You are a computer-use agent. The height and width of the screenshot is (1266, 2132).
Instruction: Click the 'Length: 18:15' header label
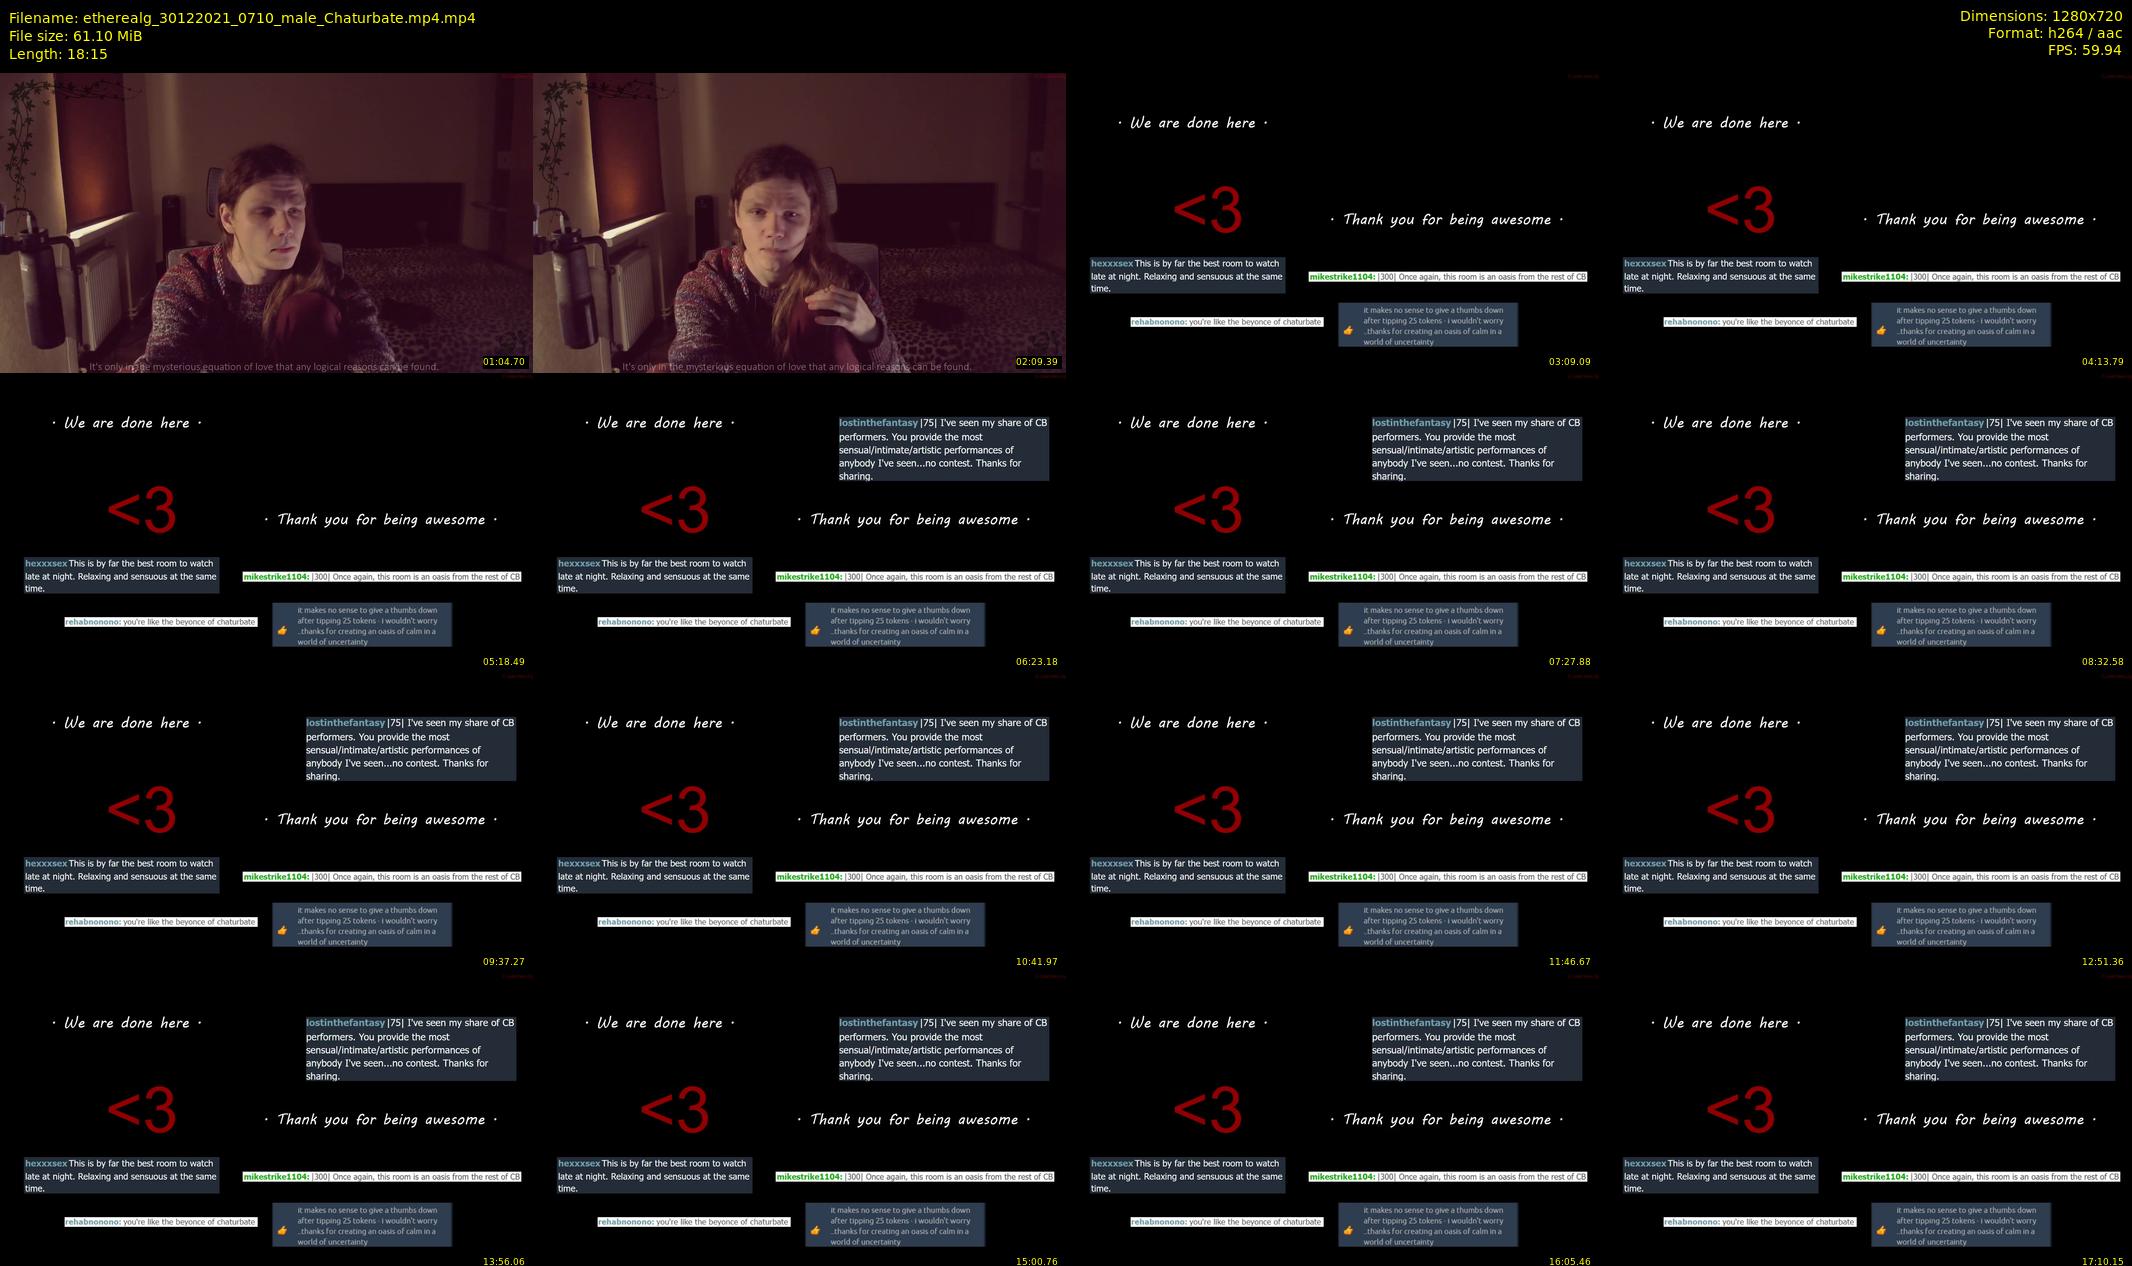point(58,54)
